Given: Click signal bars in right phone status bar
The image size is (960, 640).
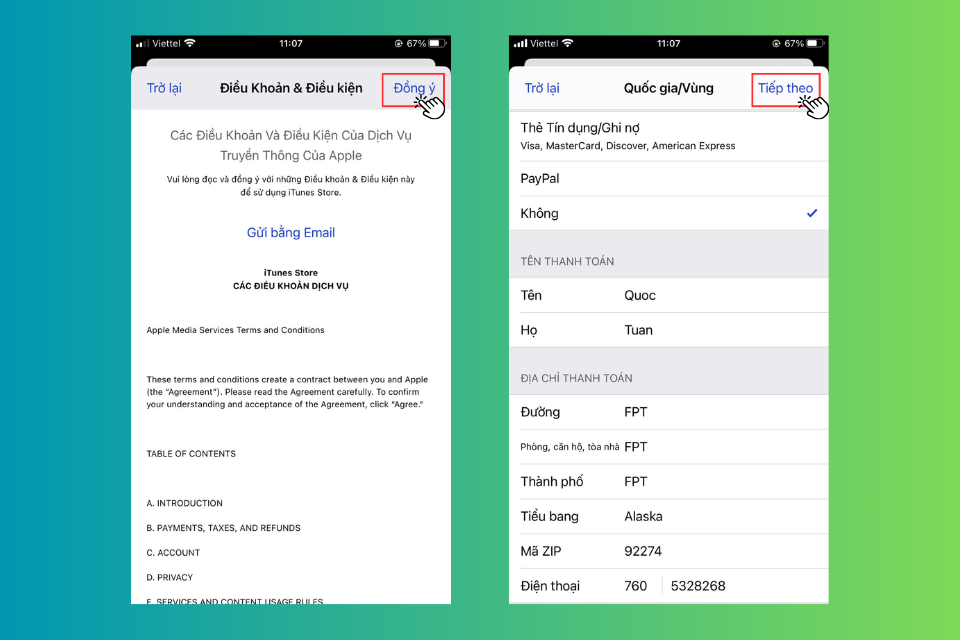Looking at the screenshot, I should coord(520,43).
